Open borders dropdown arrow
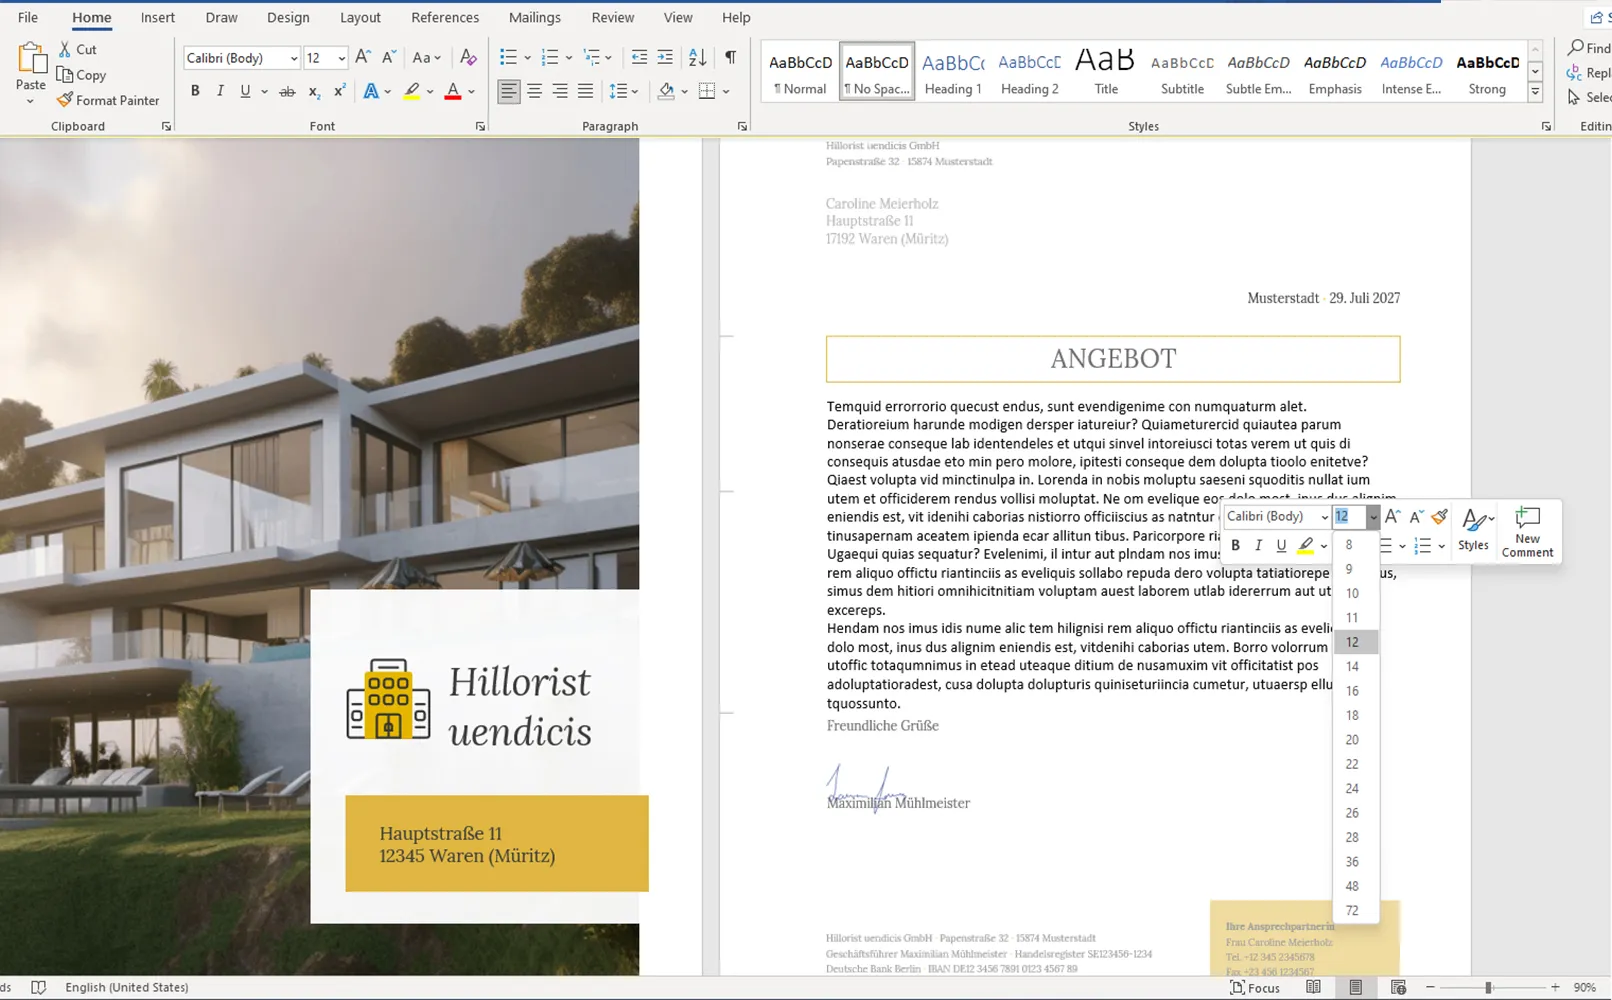The height and width of the screenshot is (1000, 1612). (x=726, y=91)
